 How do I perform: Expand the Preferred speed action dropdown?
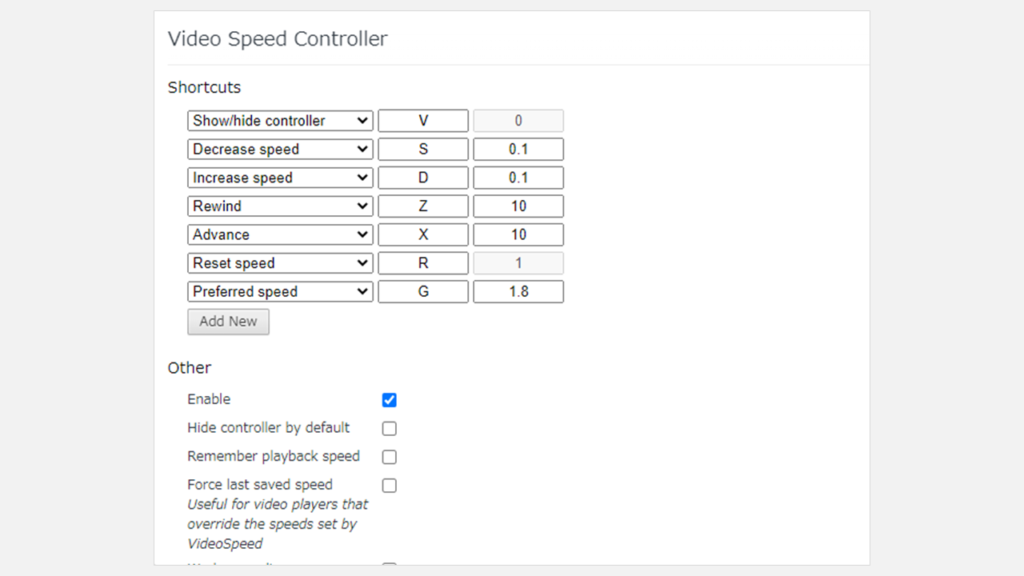(x=280, y=292)
